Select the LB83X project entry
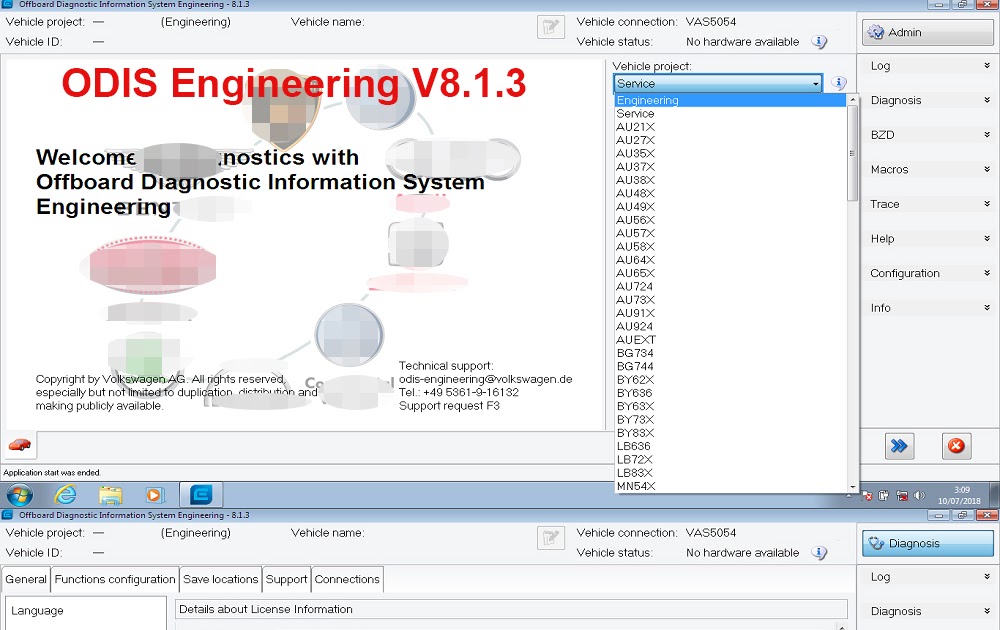 tap(730, 473)
